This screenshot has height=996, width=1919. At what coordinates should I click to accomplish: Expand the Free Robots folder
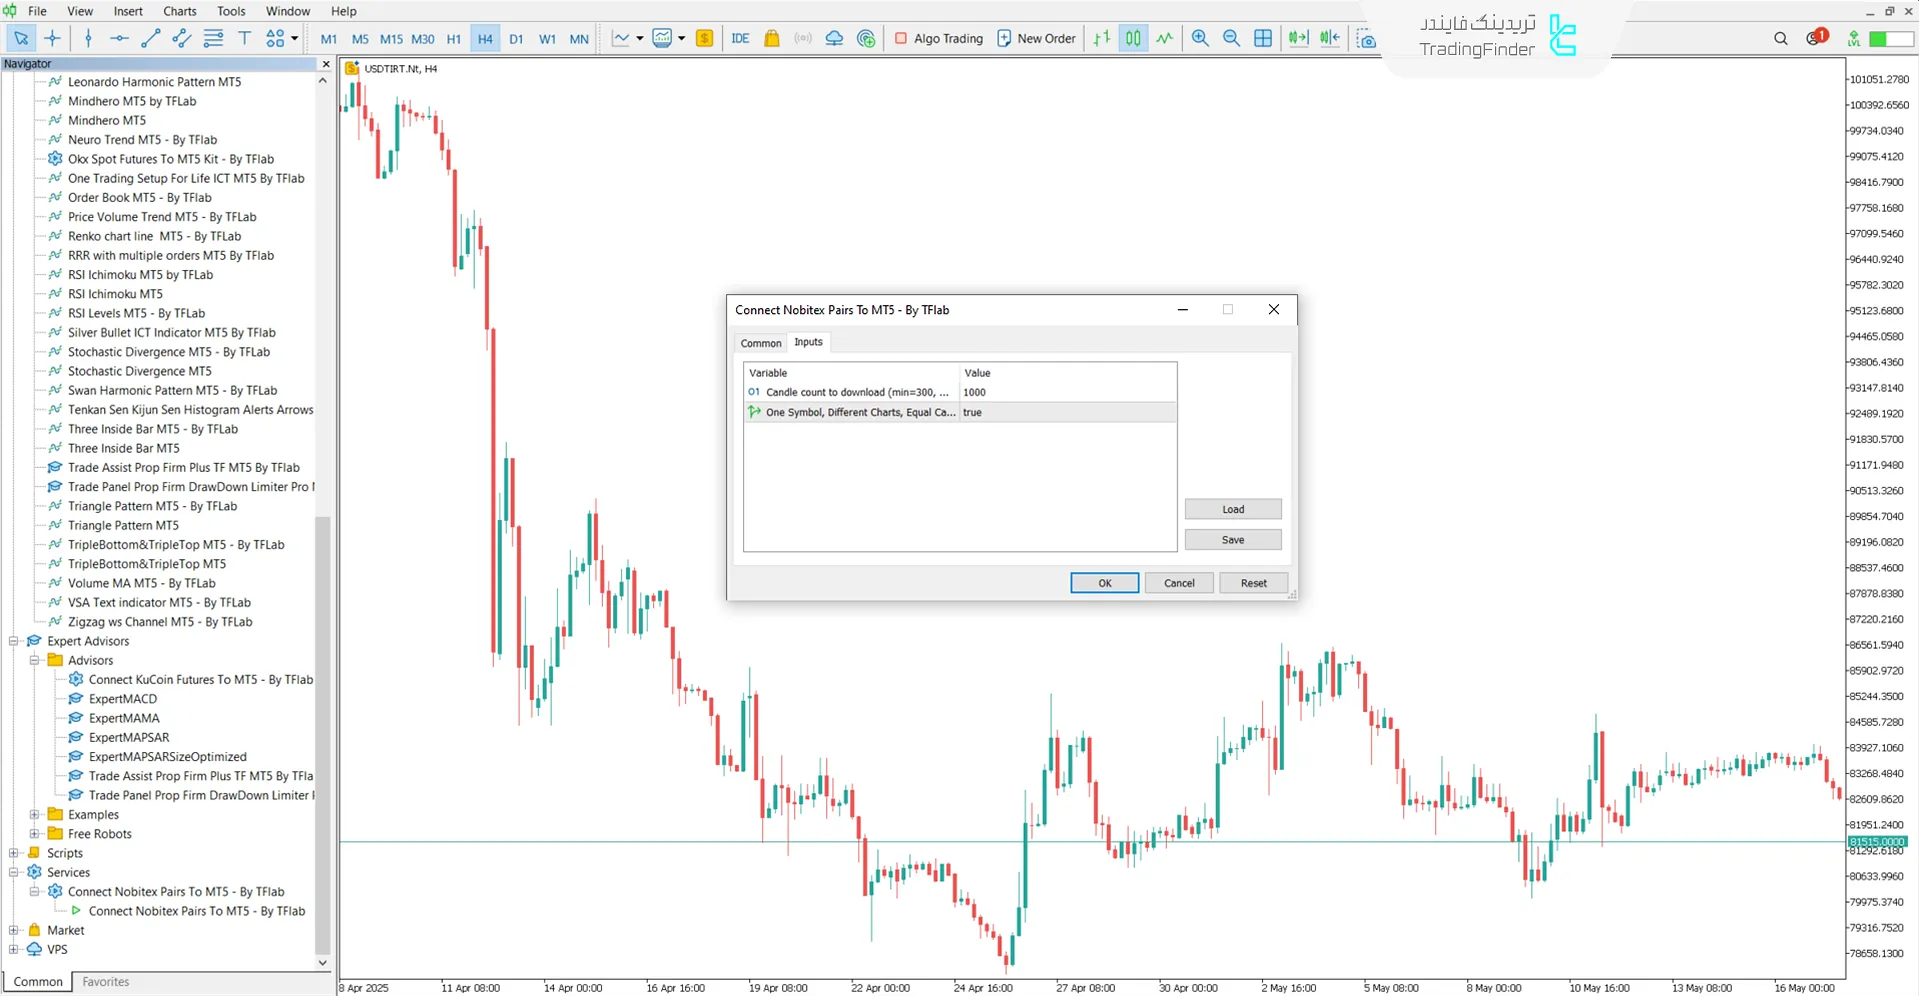(34, 834)
